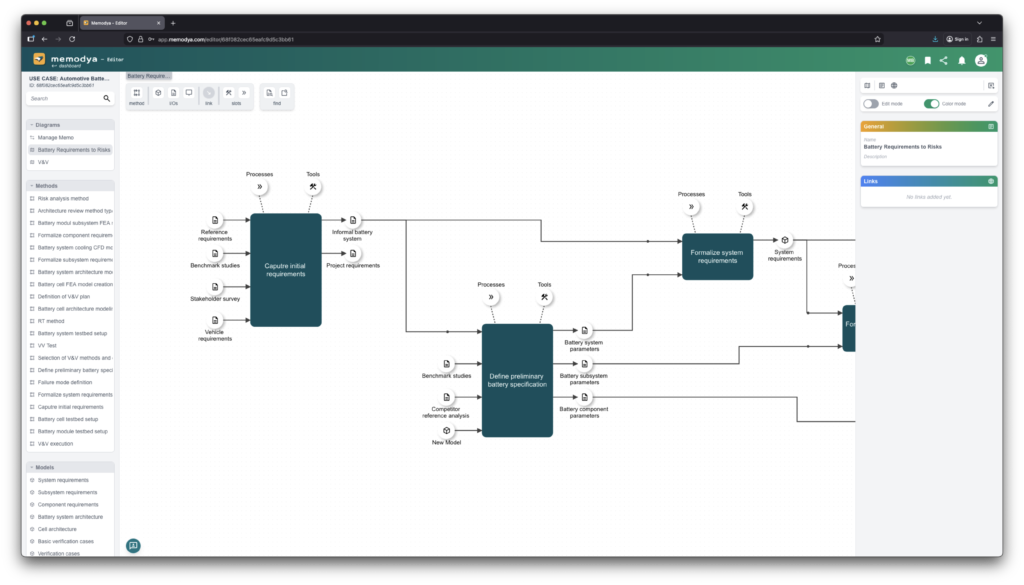Click the sidebar Search input field
This screenshot has height=585, width=1024.
pos(63,99)
